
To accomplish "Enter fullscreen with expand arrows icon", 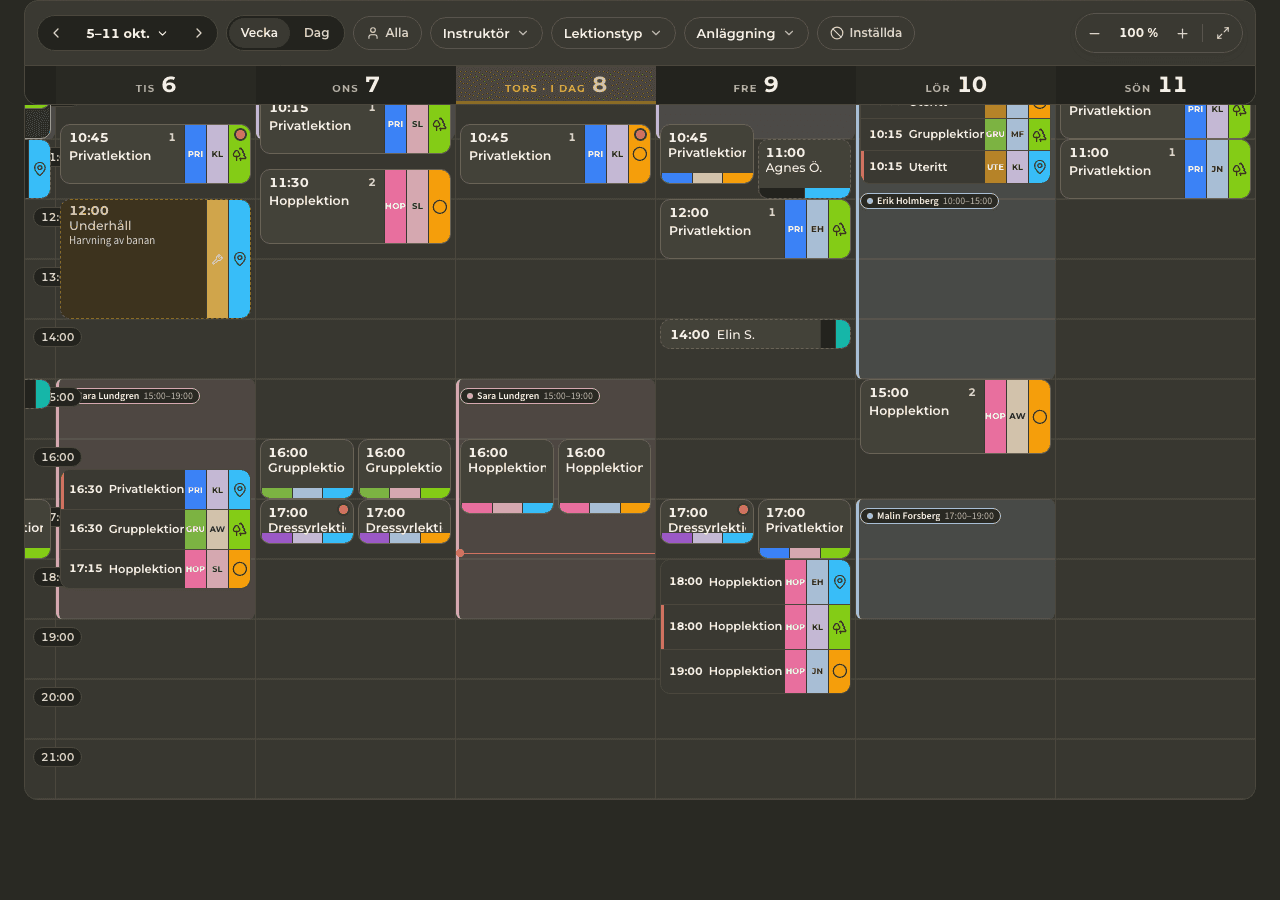I will (1222, 33).
